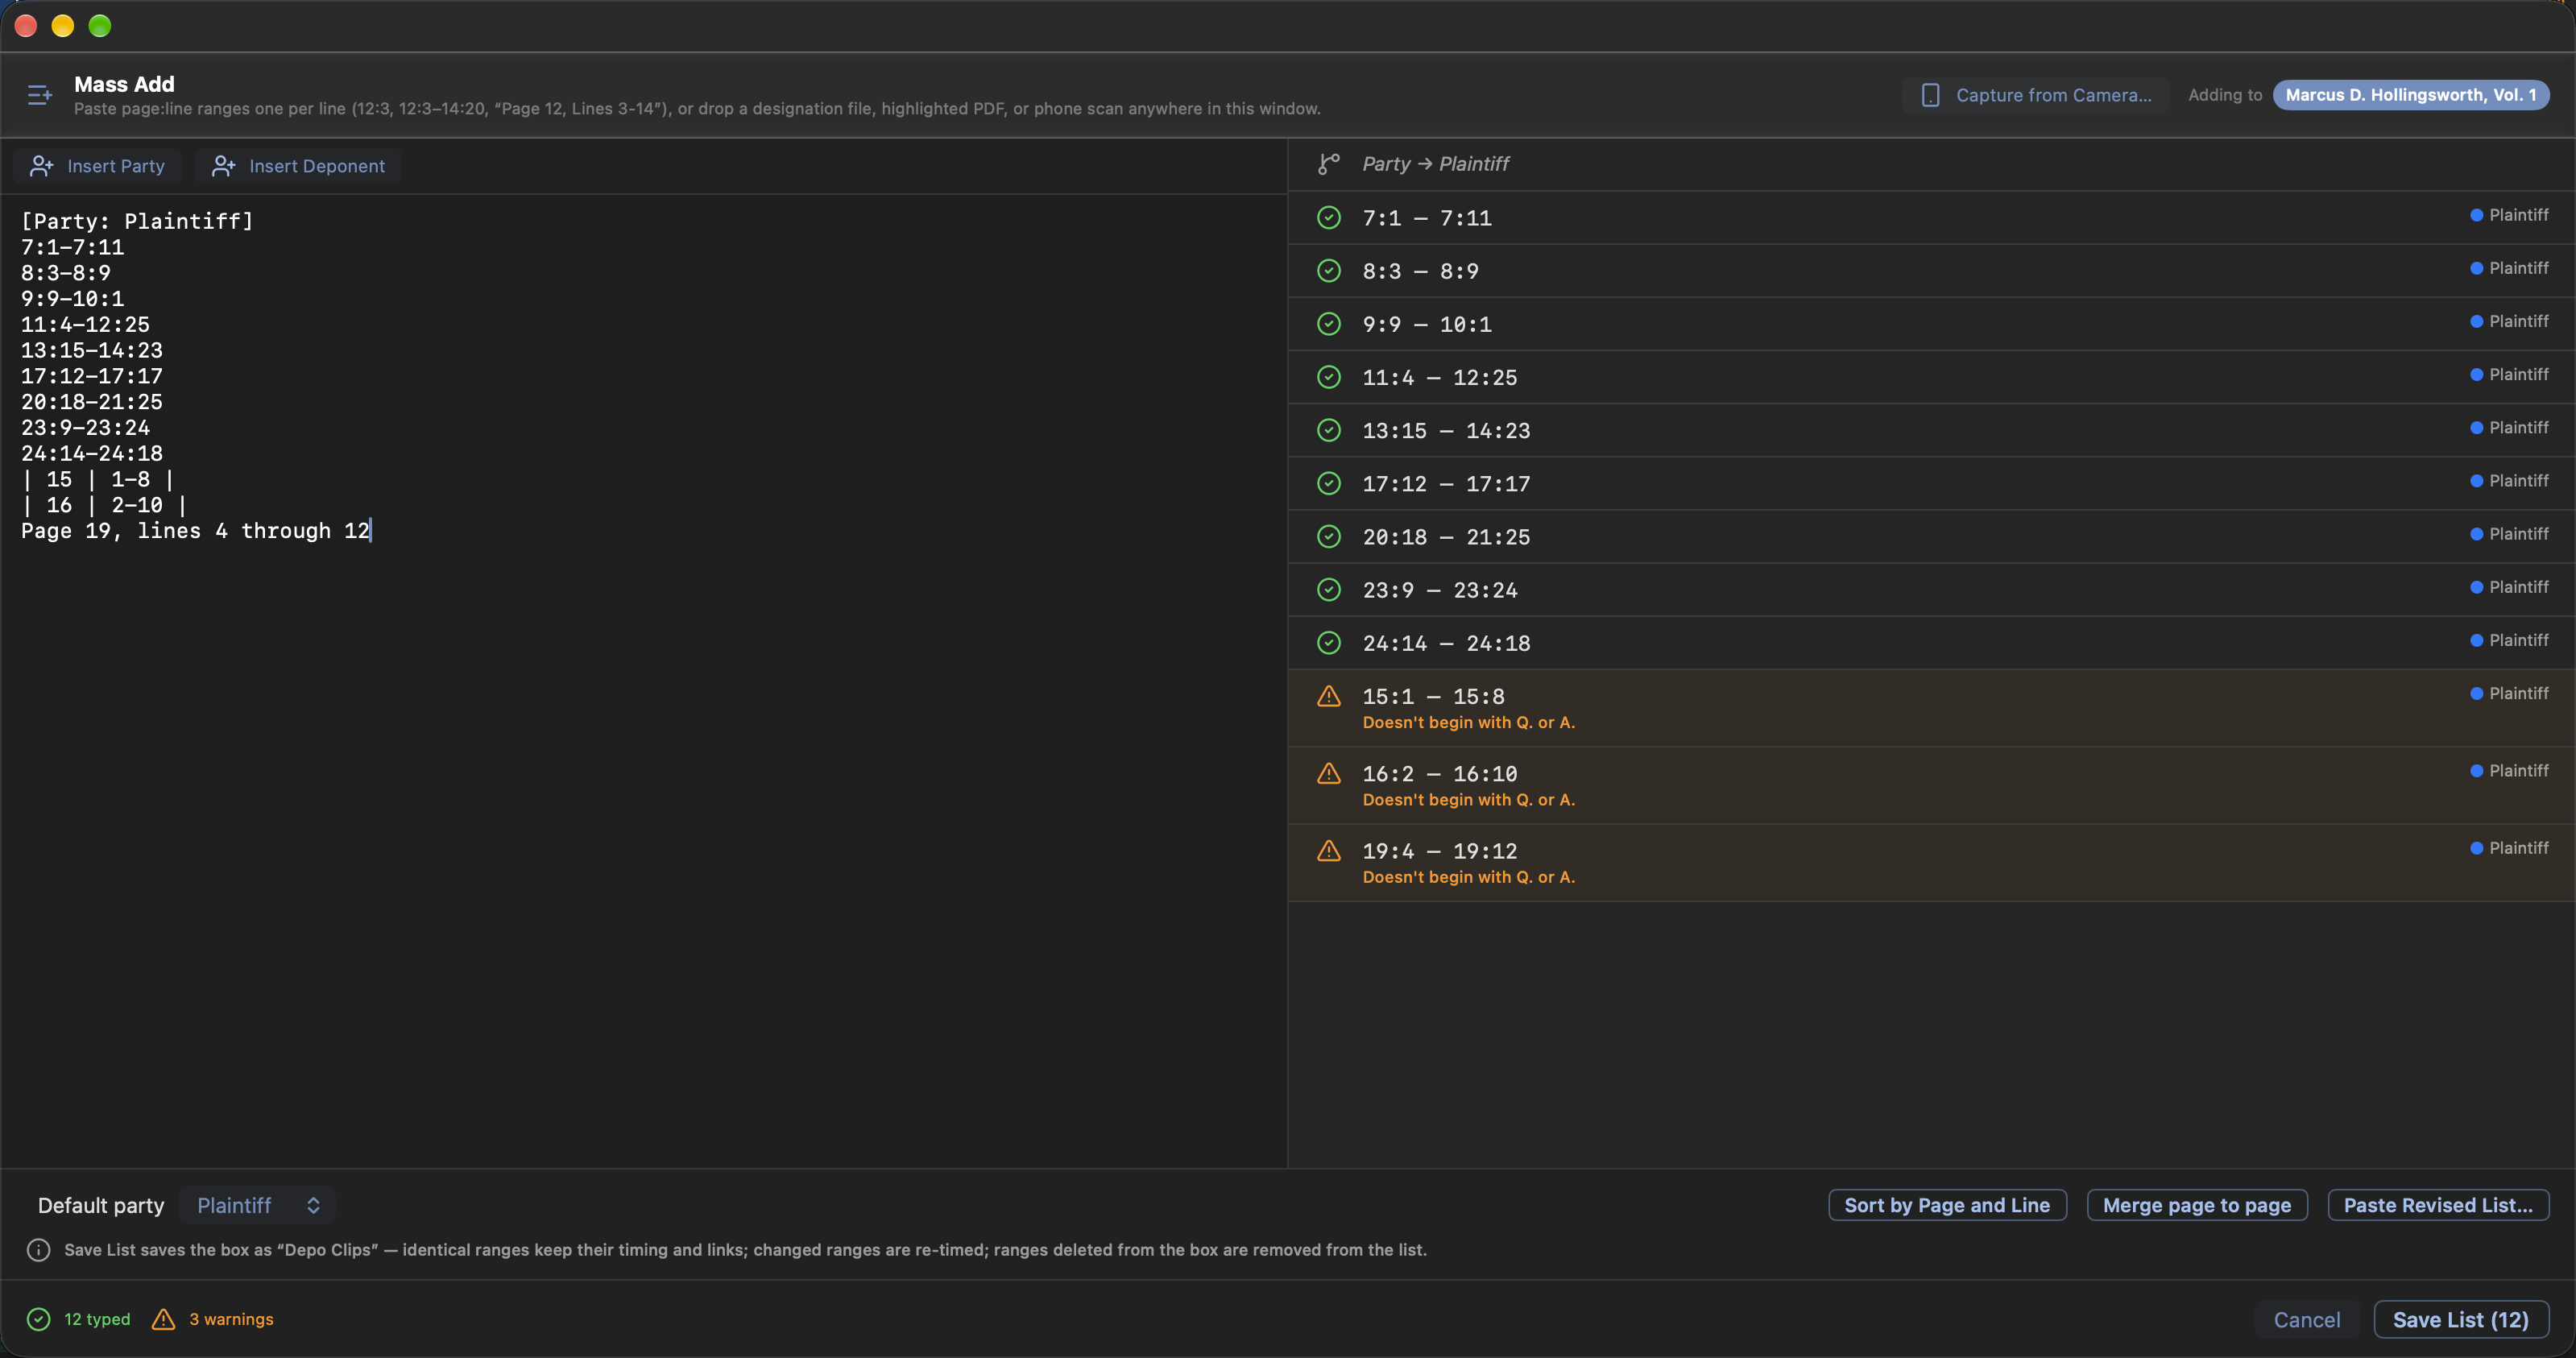Click the info icon beside Save List note
The width and height of the screenshot is (2576, 1358).
pos(38,1250)
